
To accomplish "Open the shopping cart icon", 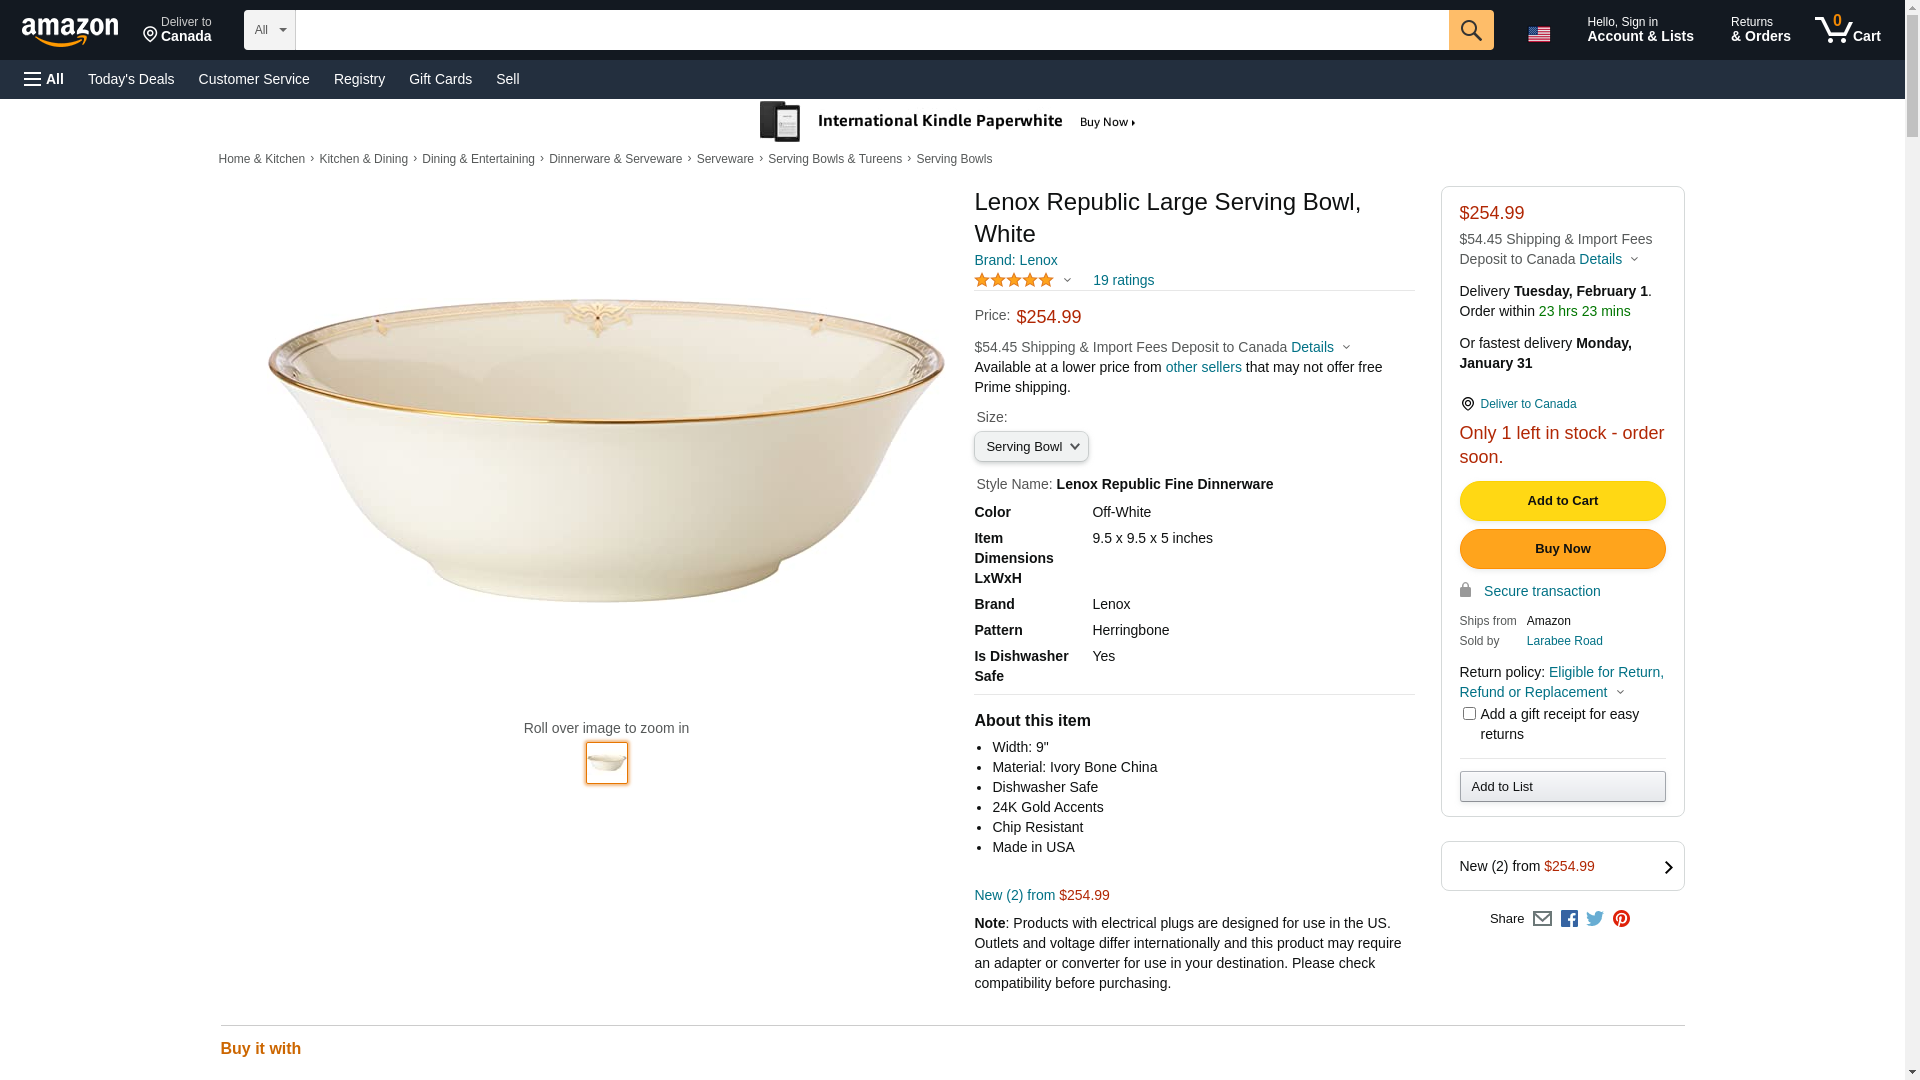I will coord(1847,30).
